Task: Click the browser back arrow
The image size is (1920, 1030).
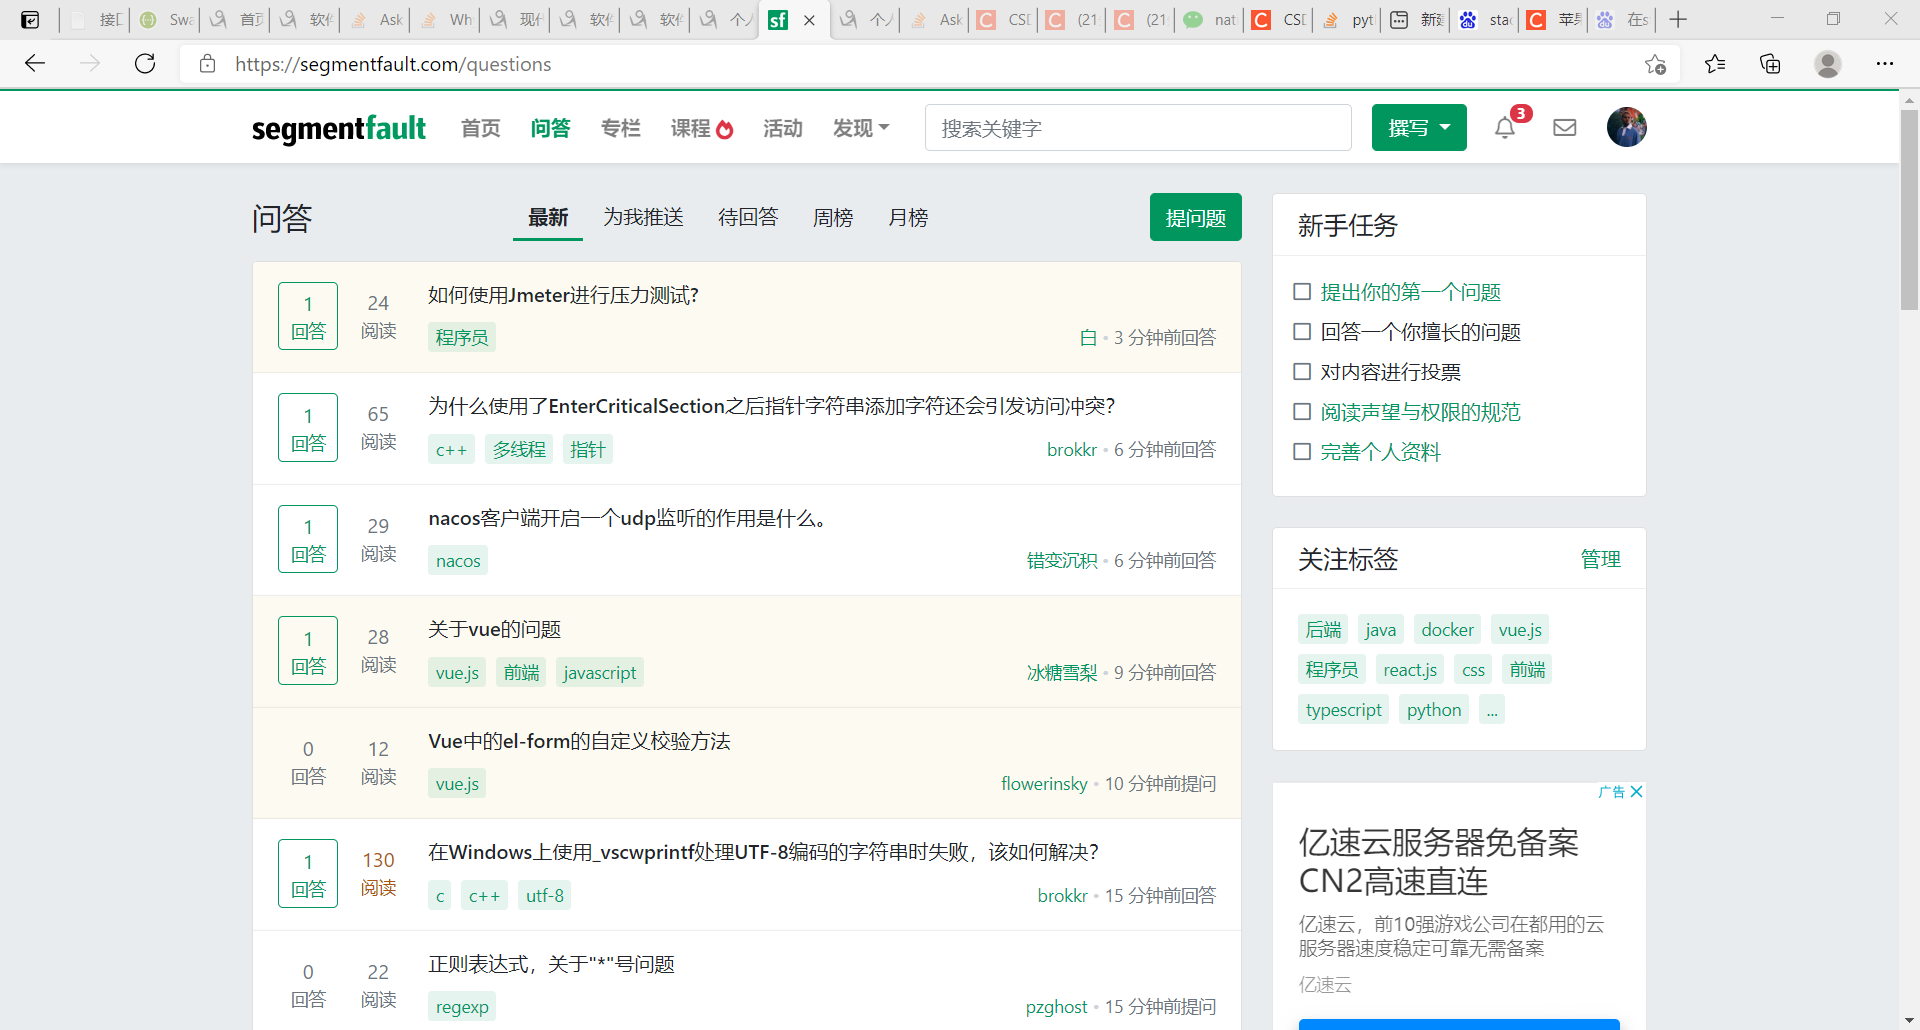Action: click(x=35, y=64)
